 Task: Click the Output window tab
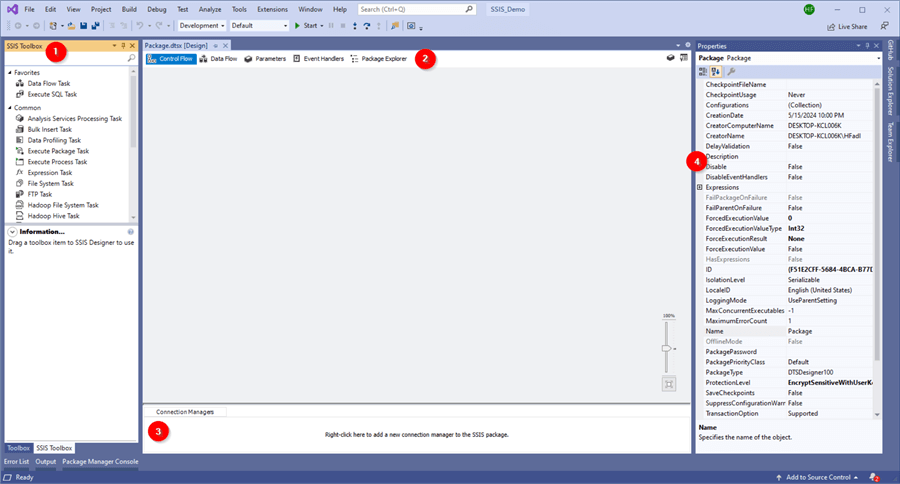coord(45,462)
